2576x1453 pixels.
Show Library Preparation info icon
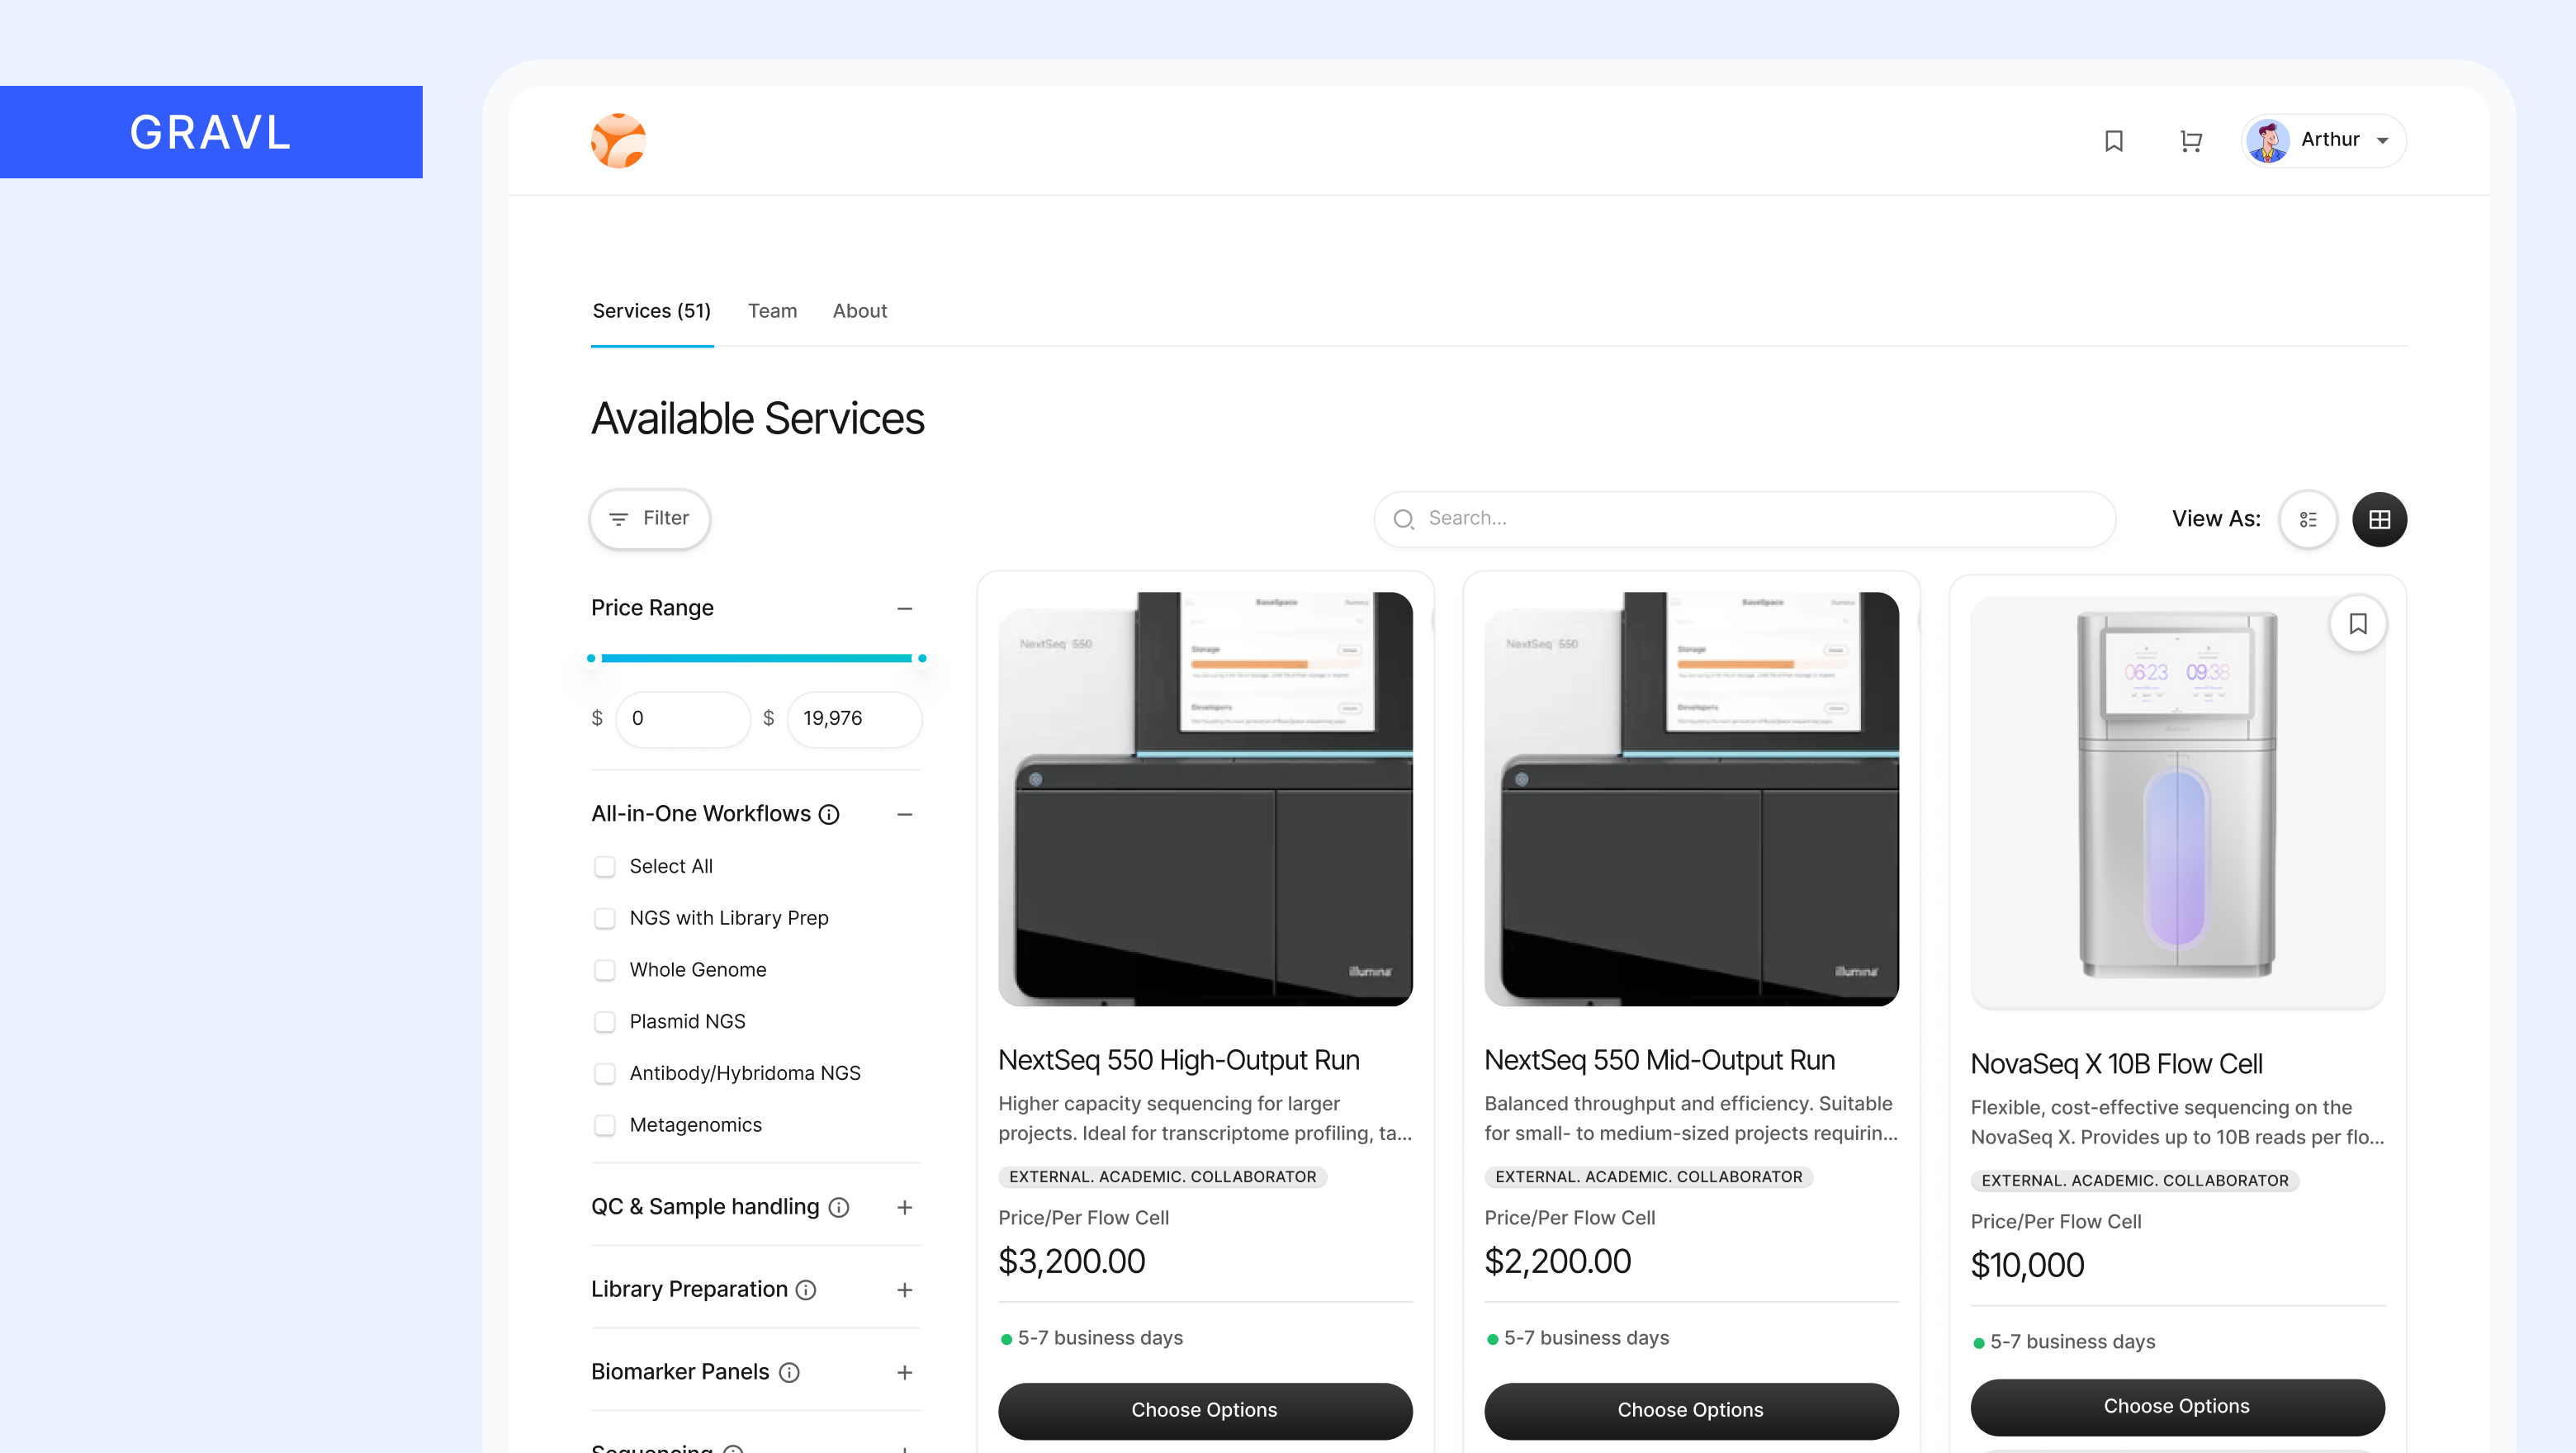(806, 1290)
